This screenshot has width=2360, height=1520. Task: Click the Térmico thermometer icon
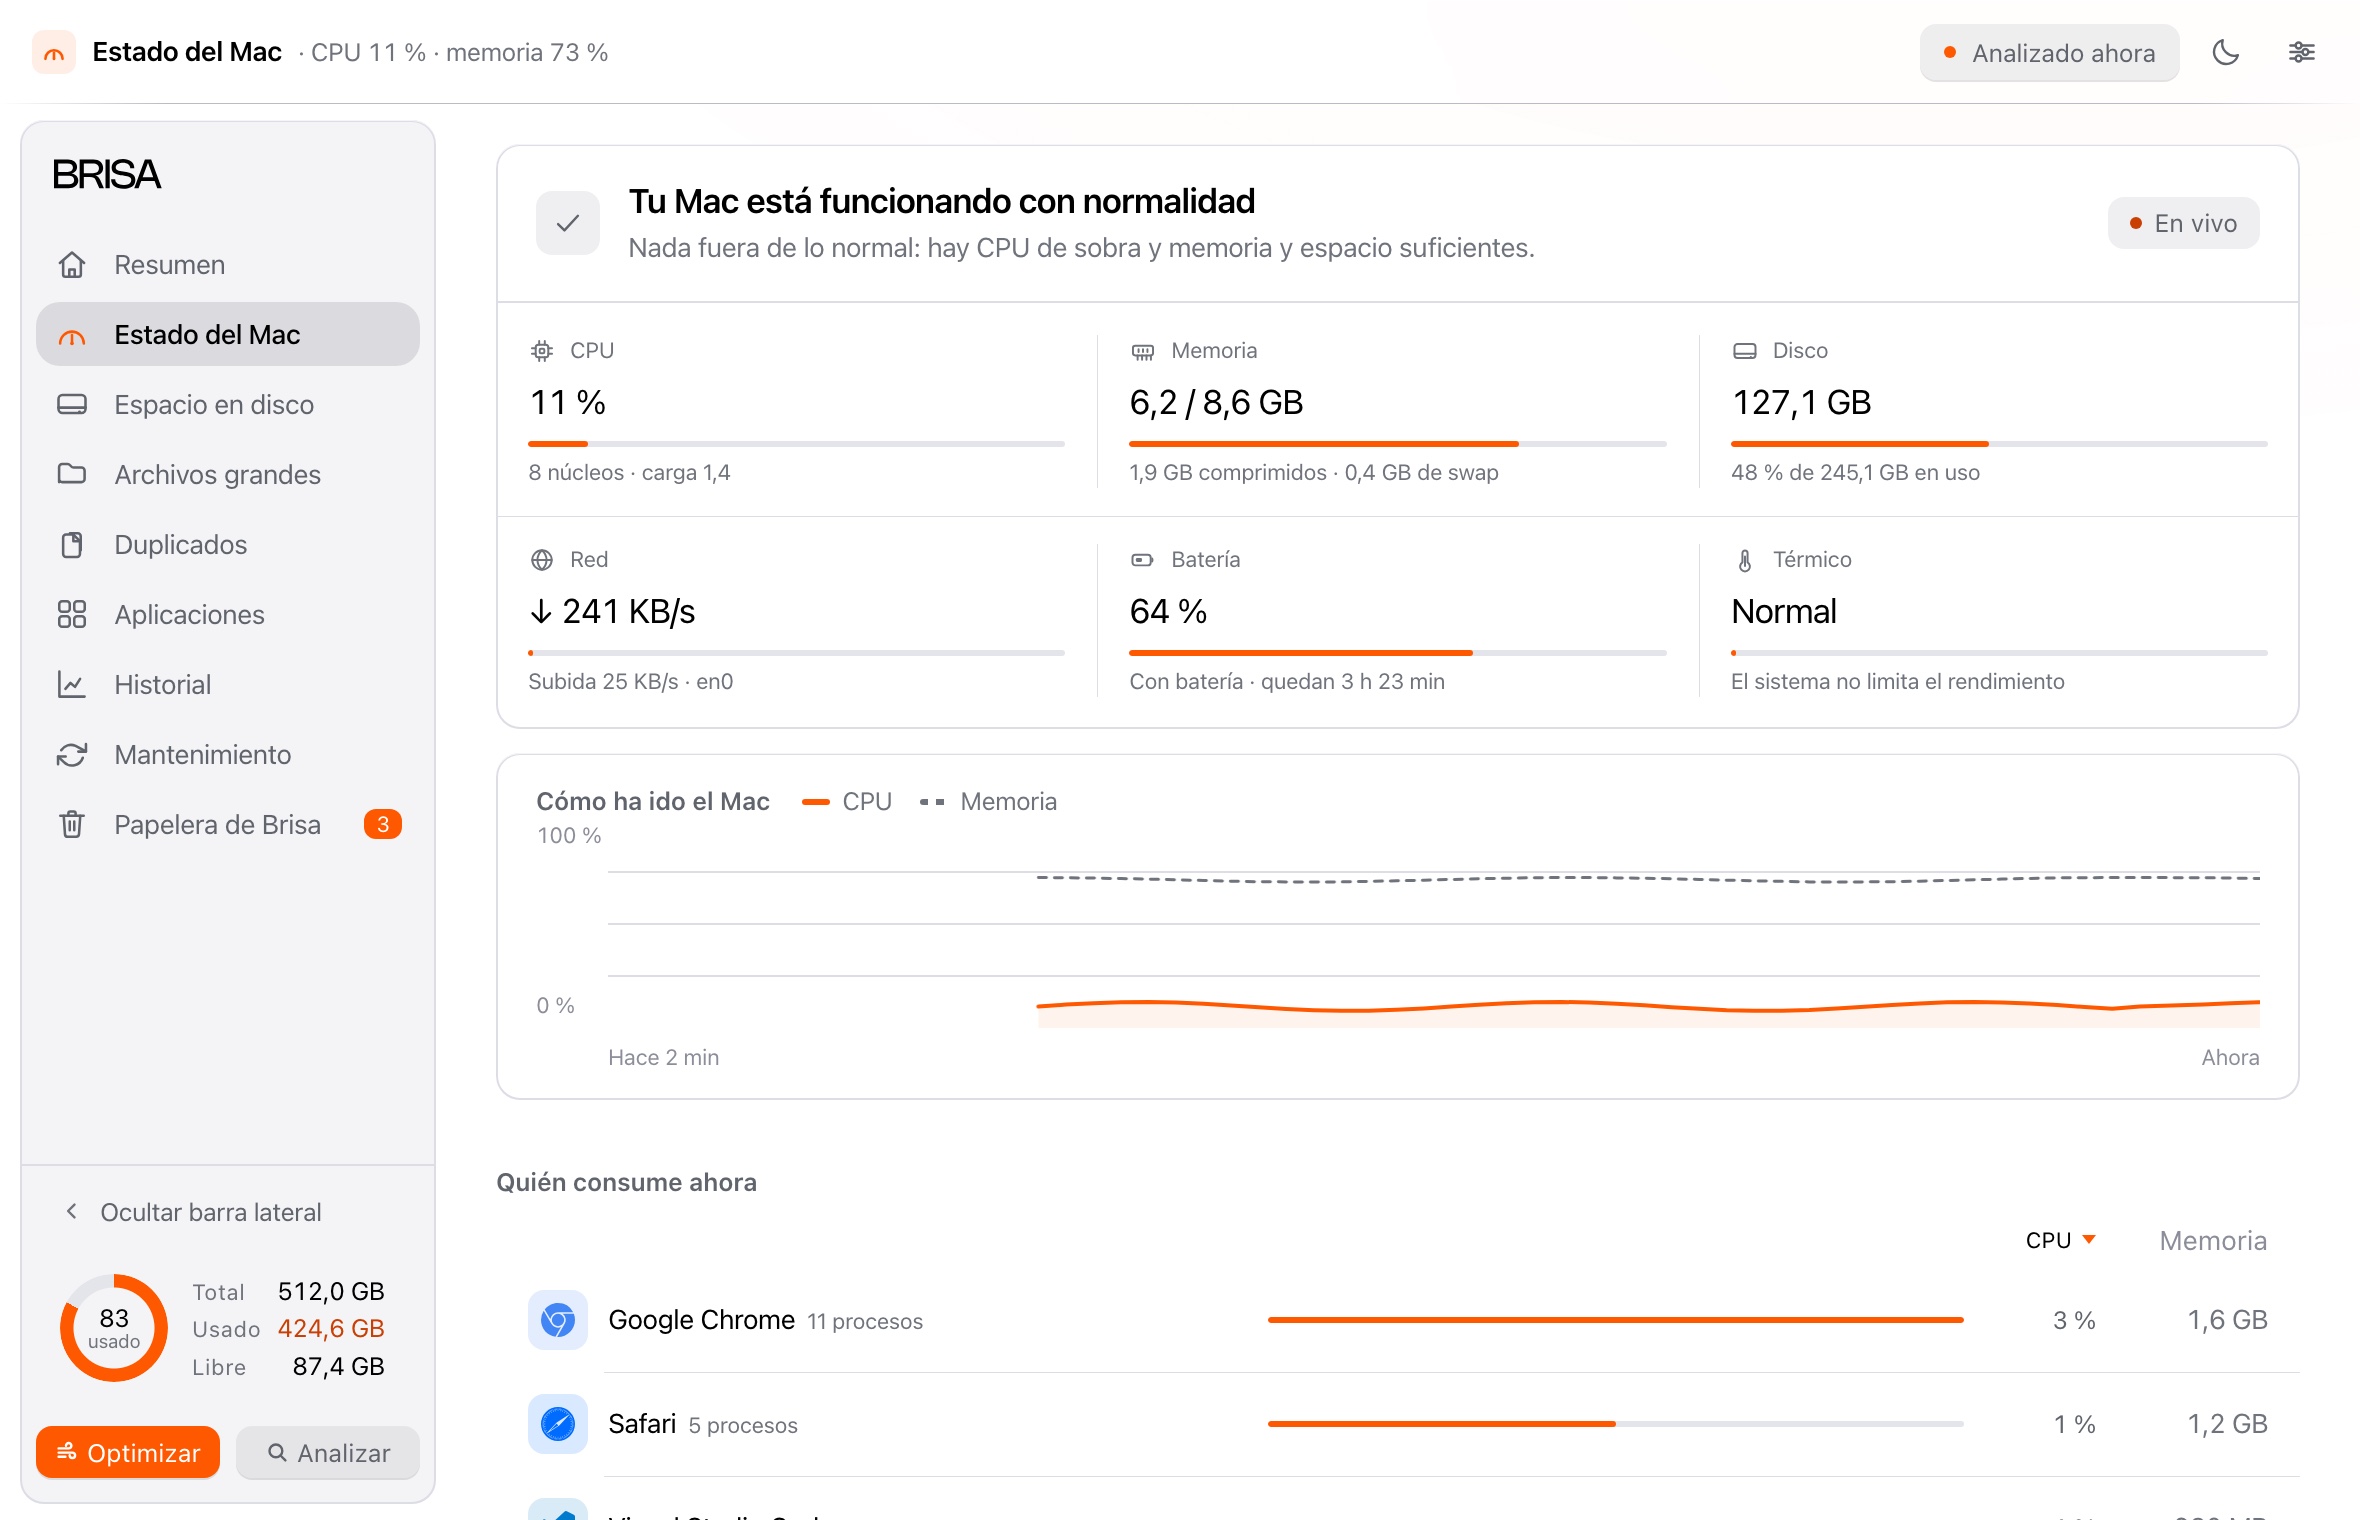1745,560
